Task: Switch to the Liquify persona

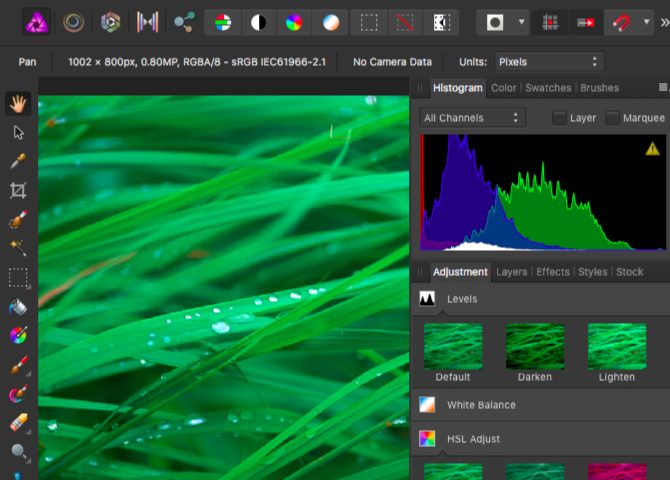Action: pyautogui.click(x=73, y=21)
